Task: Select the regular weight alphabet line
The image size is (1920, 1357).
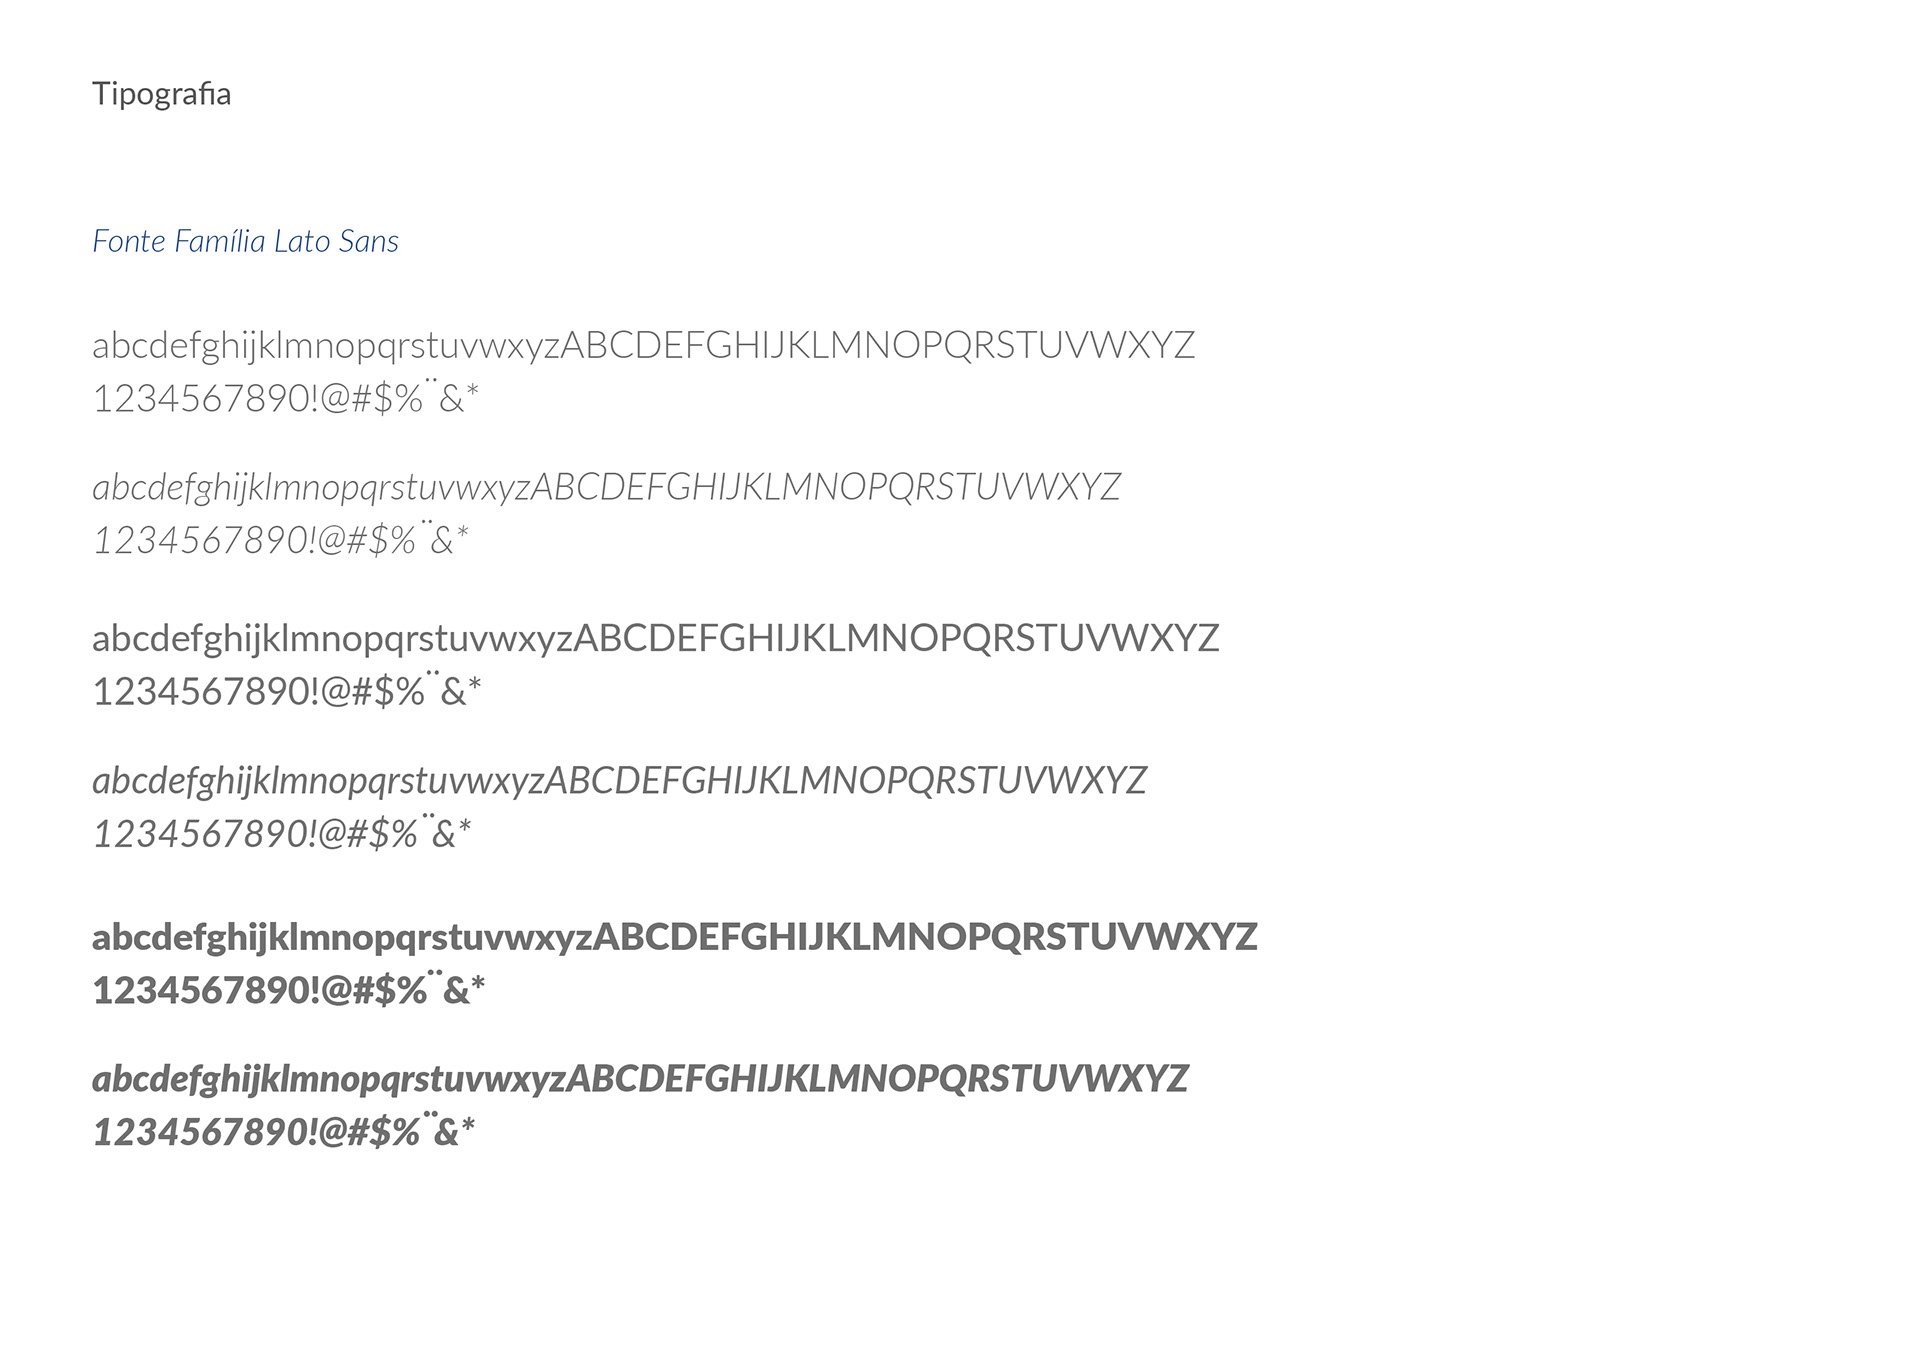Action: (655, 639)
